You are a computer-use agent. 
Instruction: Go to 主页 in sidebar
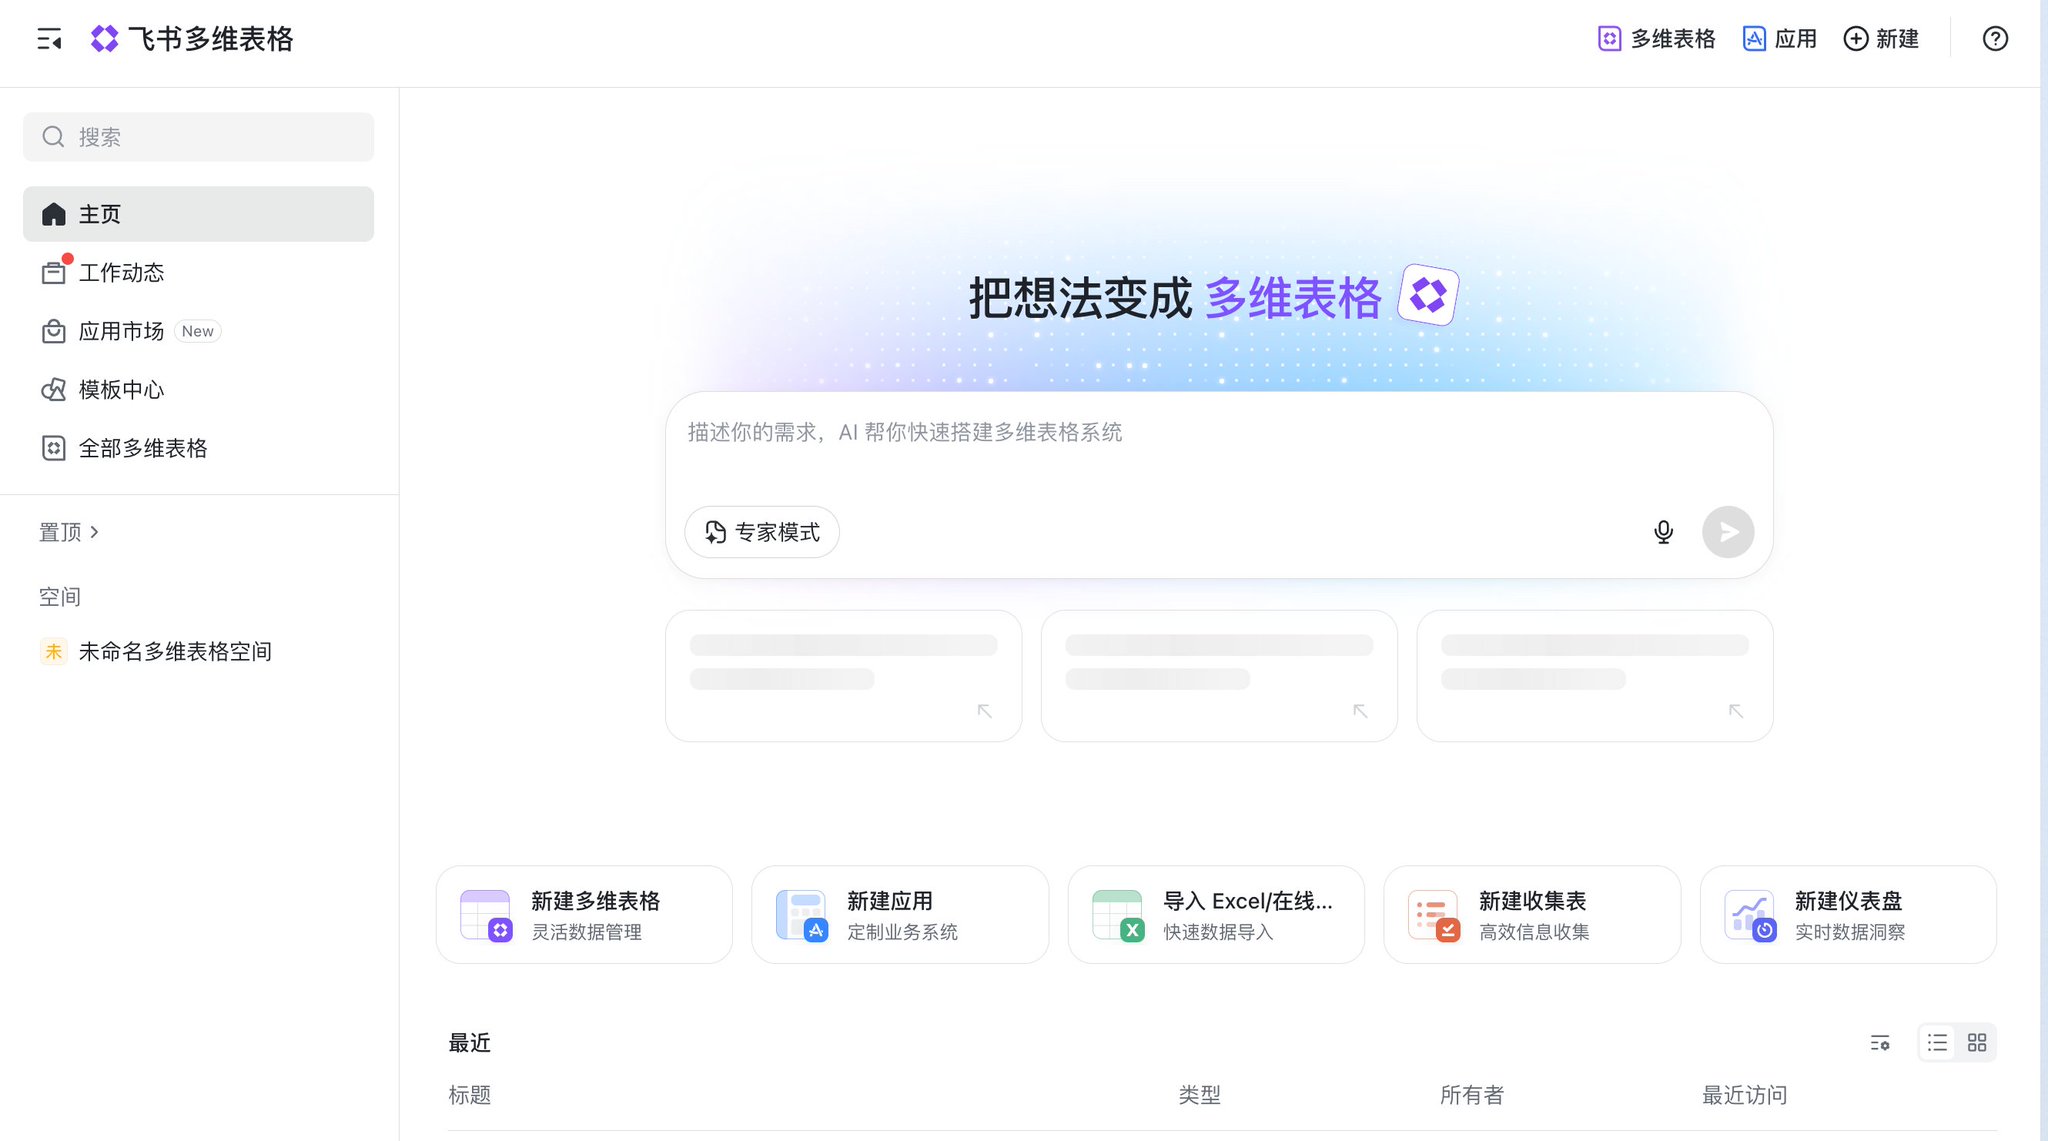[198, 214]
